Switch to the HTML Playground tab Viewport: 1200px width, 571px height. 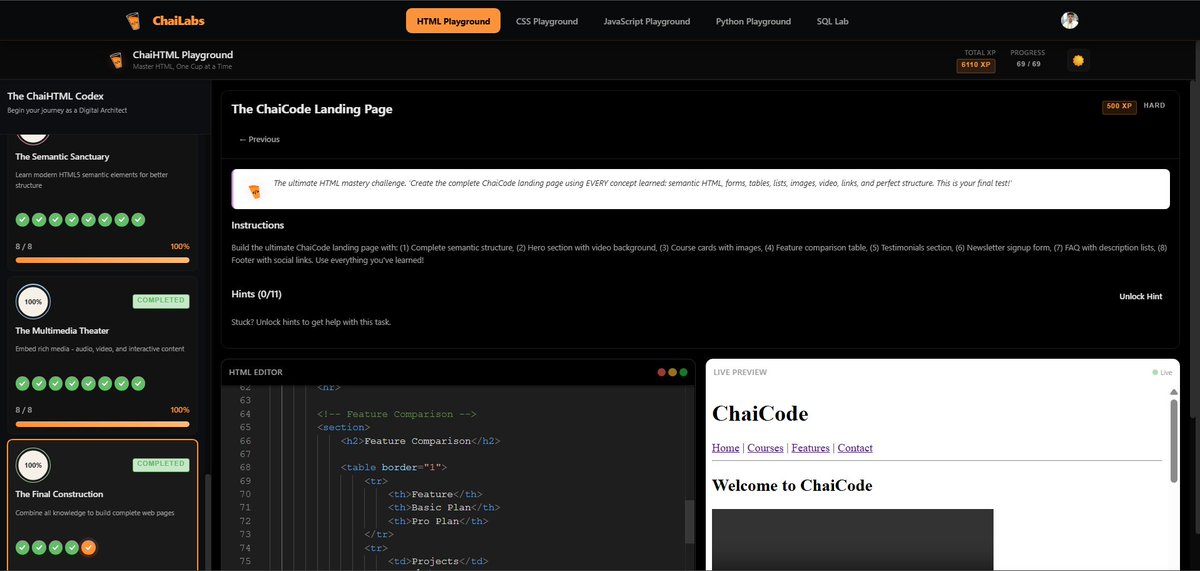(453, 21)
